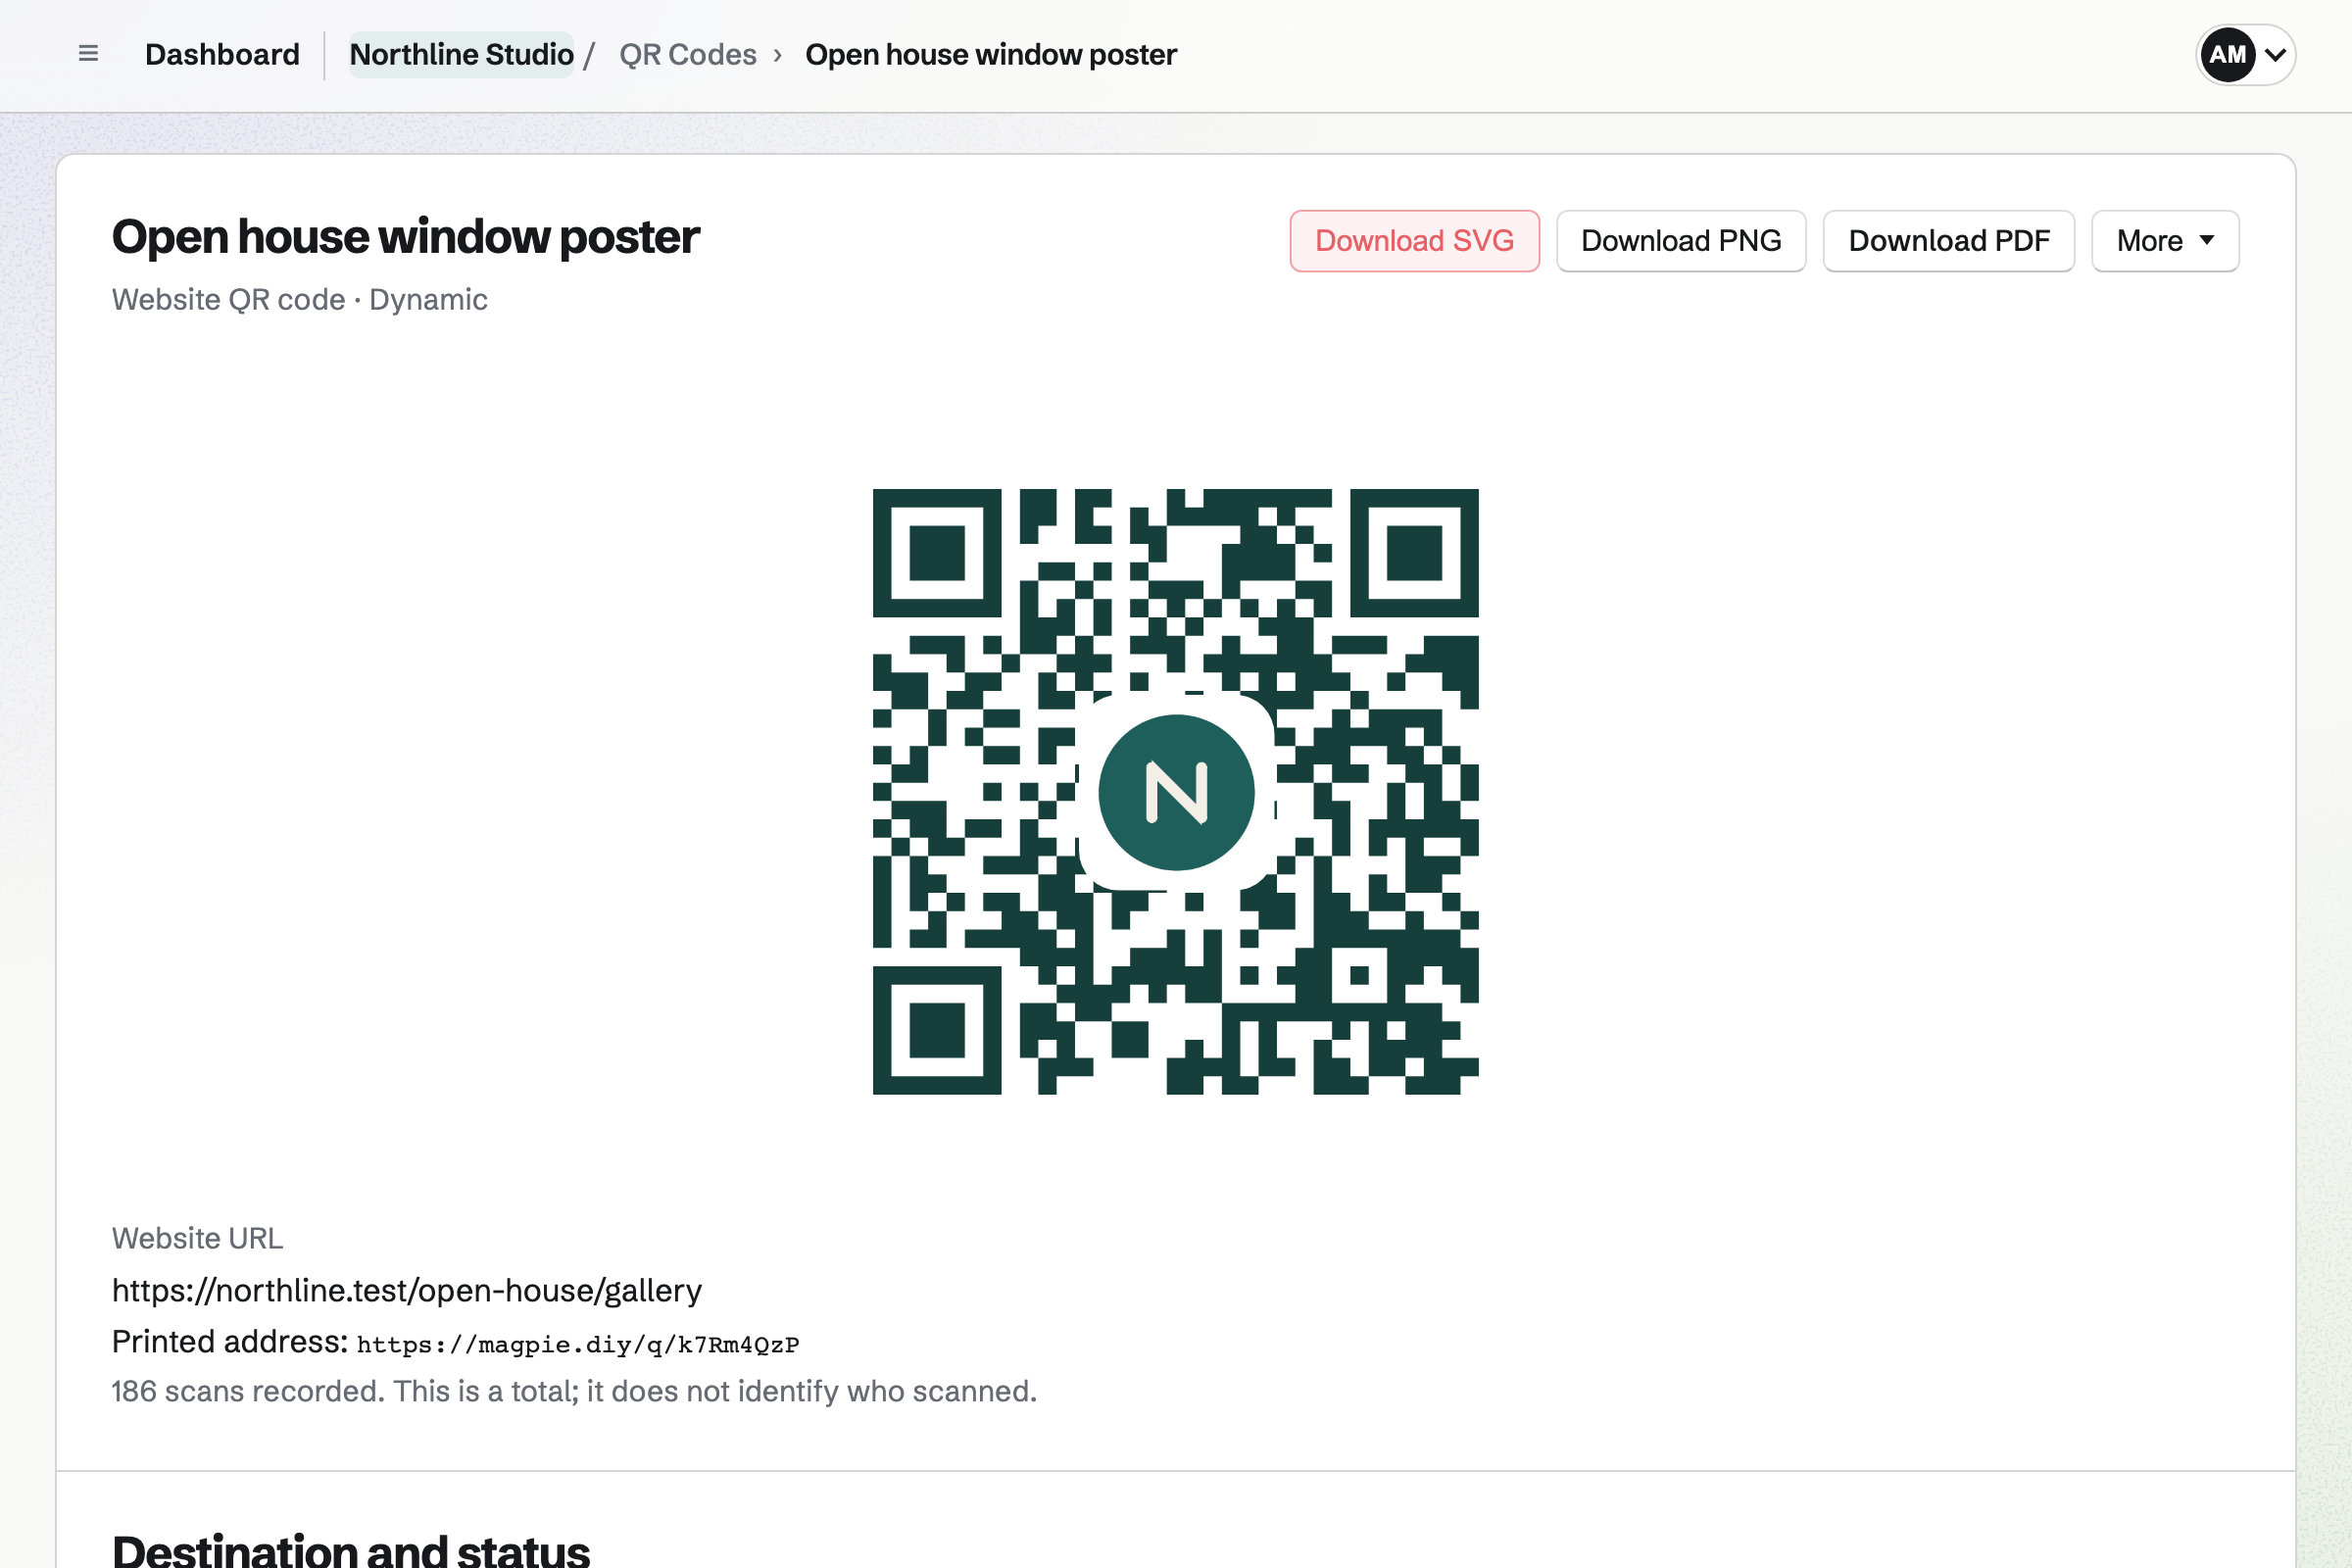Click the Open house window poster heading

[405, 237]
